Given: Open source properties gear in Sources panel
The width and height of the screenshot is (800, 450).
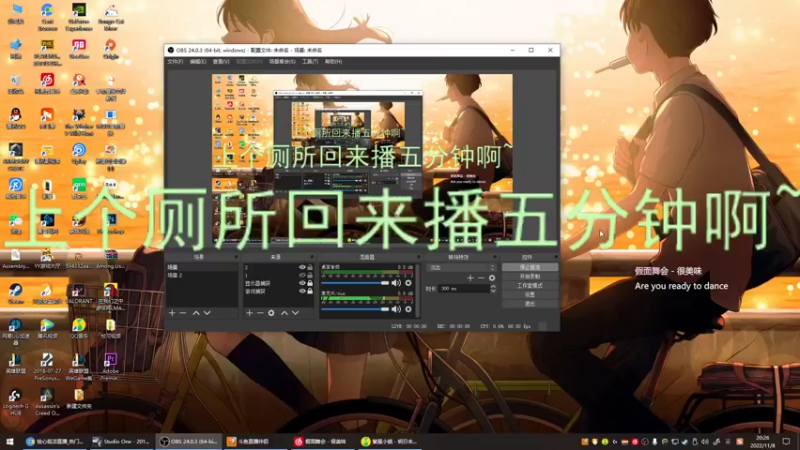Looking at the screenshot, I should coord(271,313).
